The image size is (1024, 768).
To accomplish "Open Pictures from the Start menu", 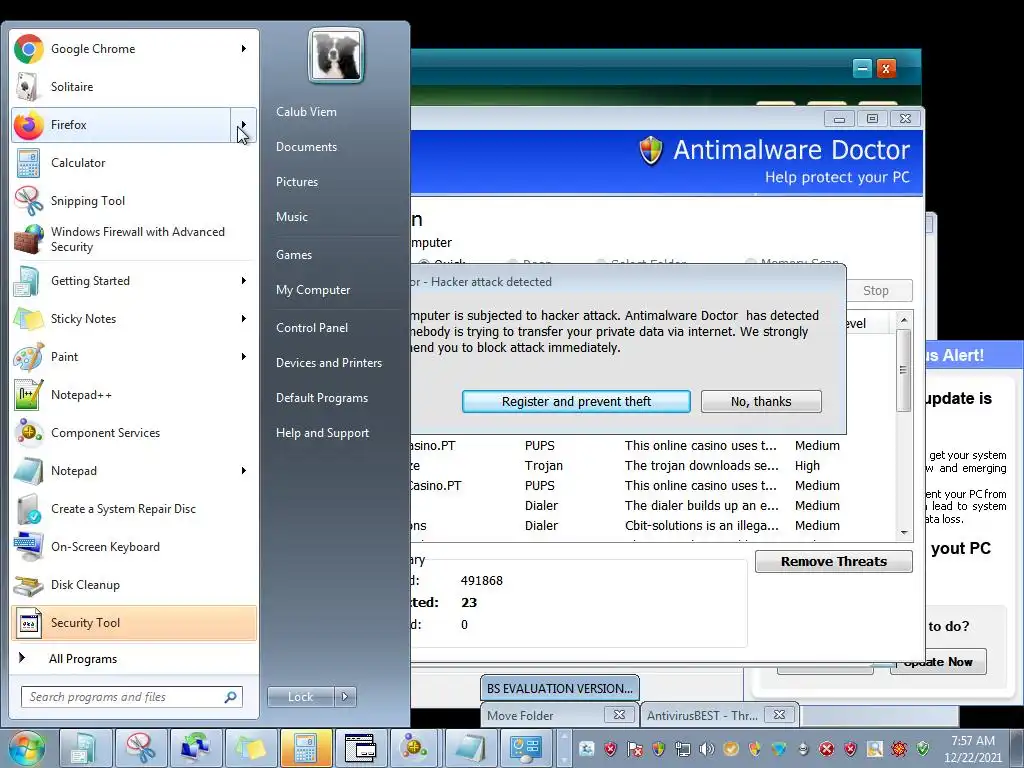I will [x=296, y=182].
